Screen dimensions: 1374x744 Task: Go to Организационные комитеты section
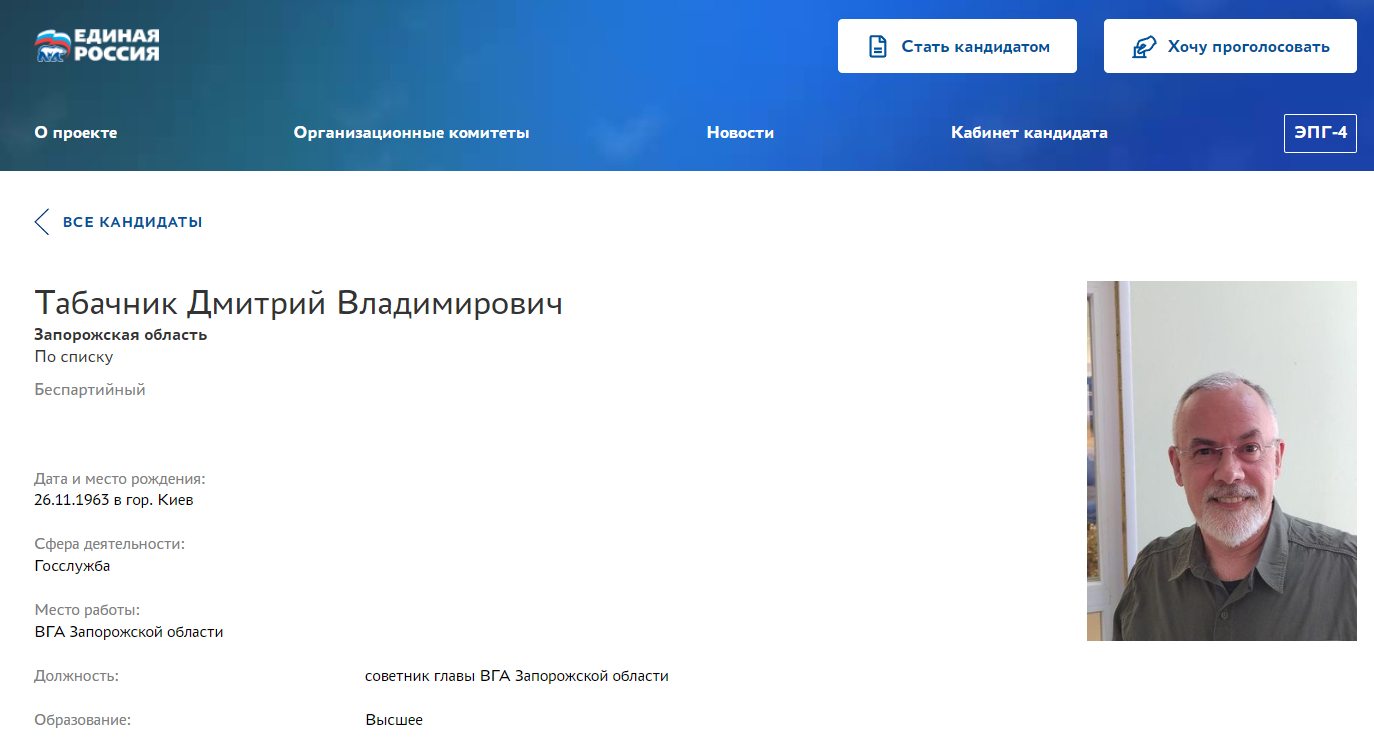click(411, 133)
